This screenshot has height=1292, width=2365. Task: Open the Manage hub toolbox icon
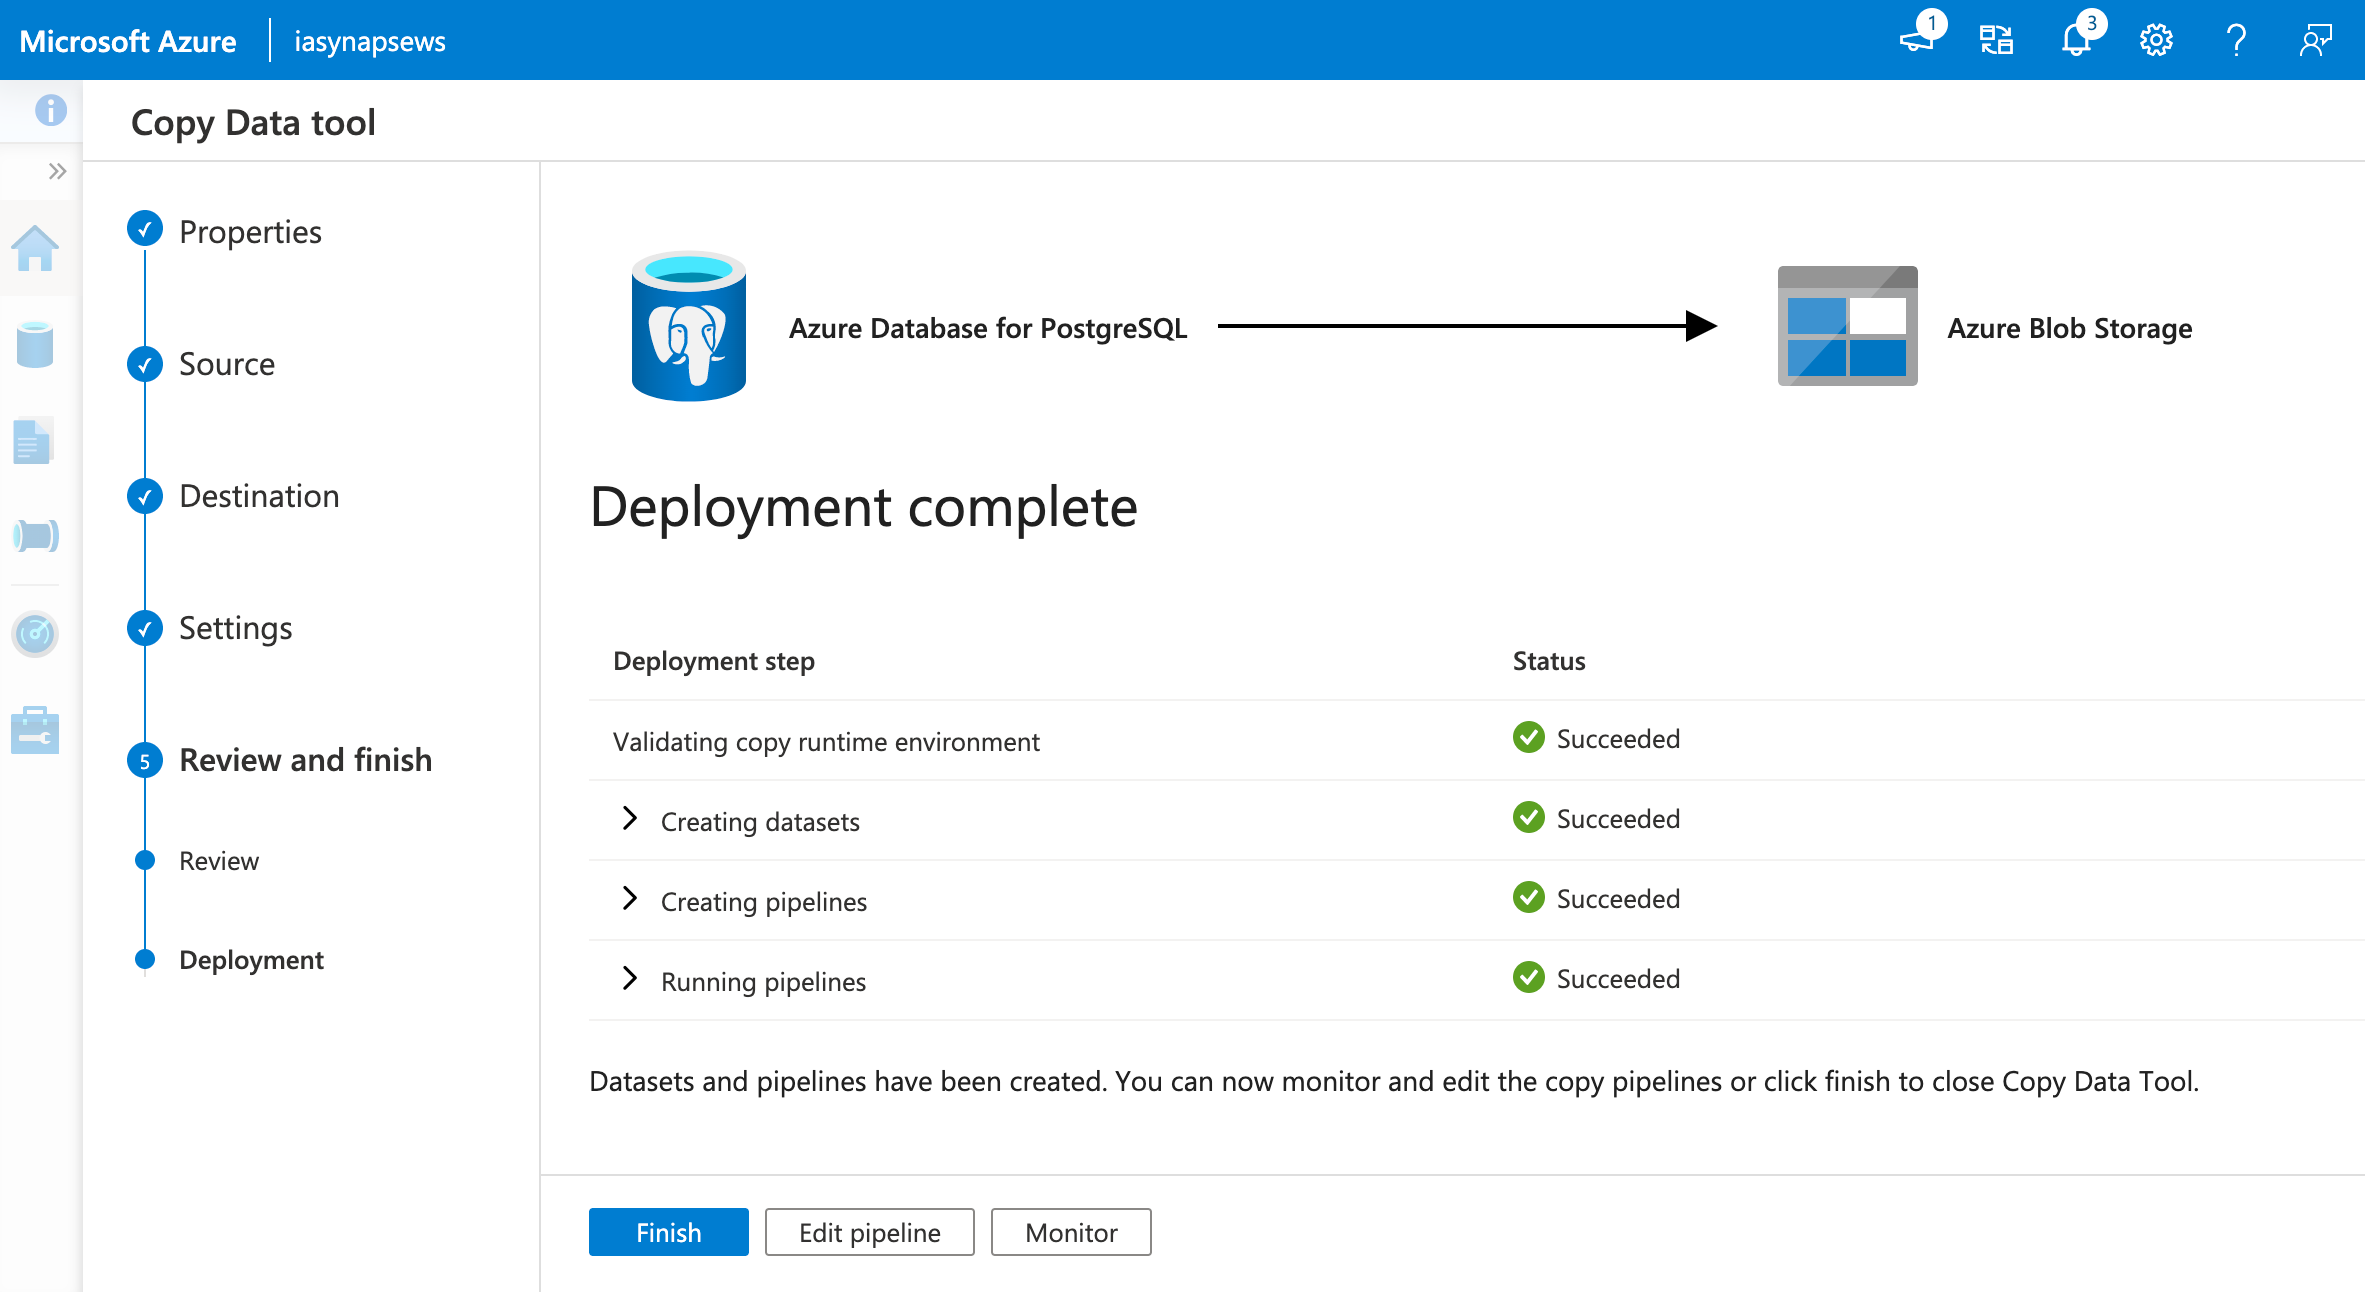pyautogui.click(x=35, y=730)
